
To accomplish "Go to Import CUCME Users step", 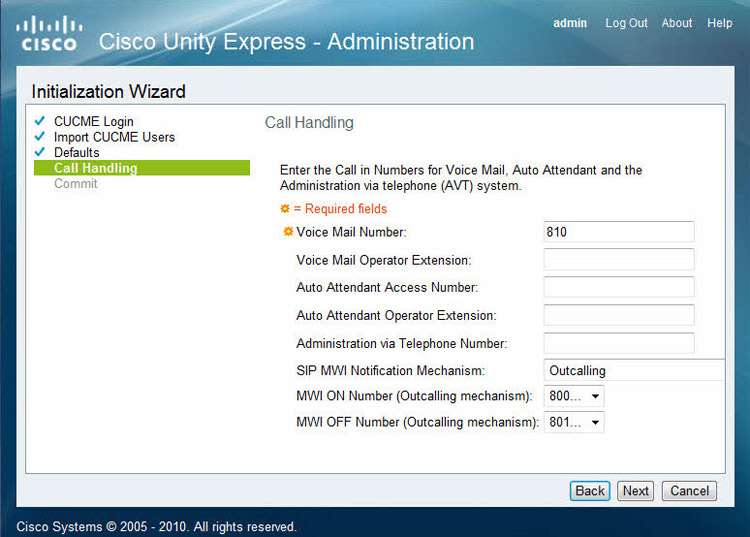I will coord(114,137).
